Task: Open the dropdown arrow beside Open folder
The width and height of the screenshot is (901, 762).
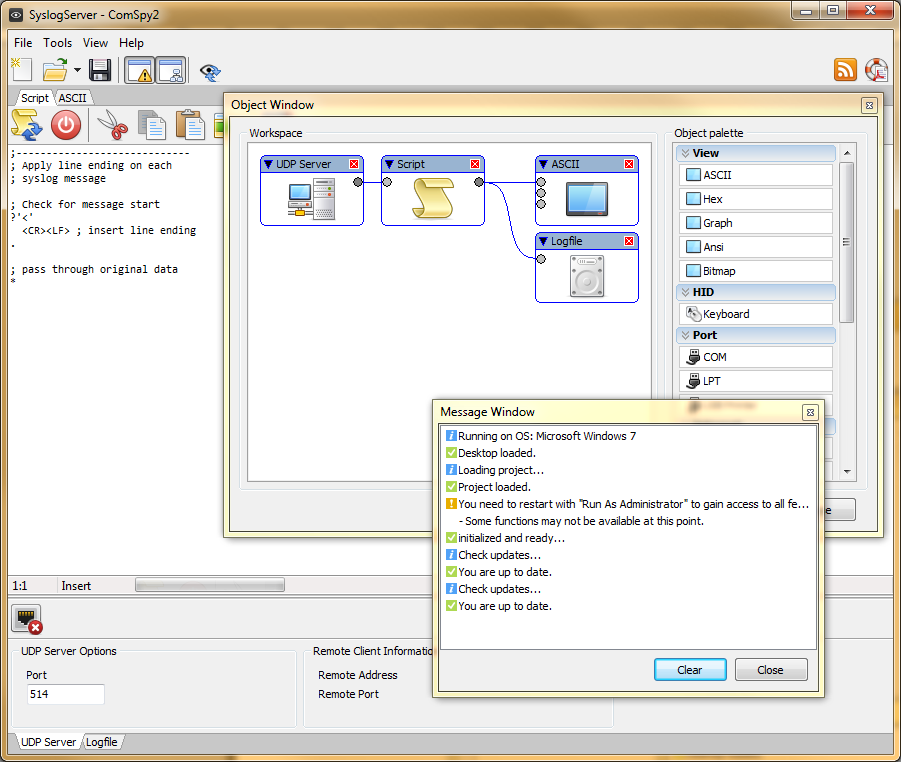Action: (x=77, y=70)
